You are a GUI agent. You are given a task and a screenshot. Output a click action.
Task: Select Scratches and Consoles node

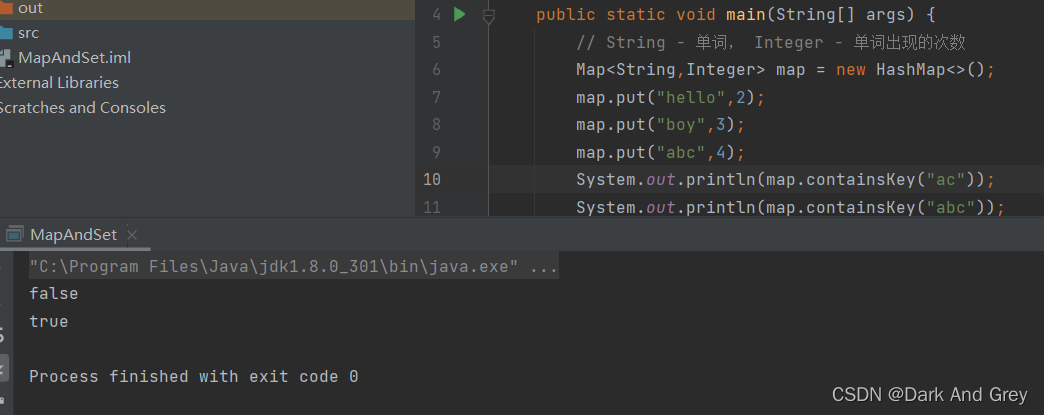coord(82,107)
